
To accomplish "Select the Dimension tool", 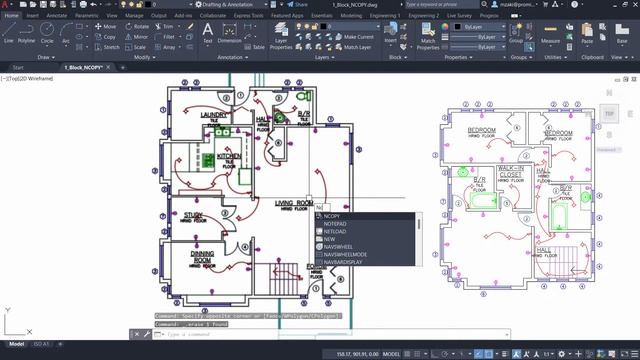I will [x=229, y=33].
